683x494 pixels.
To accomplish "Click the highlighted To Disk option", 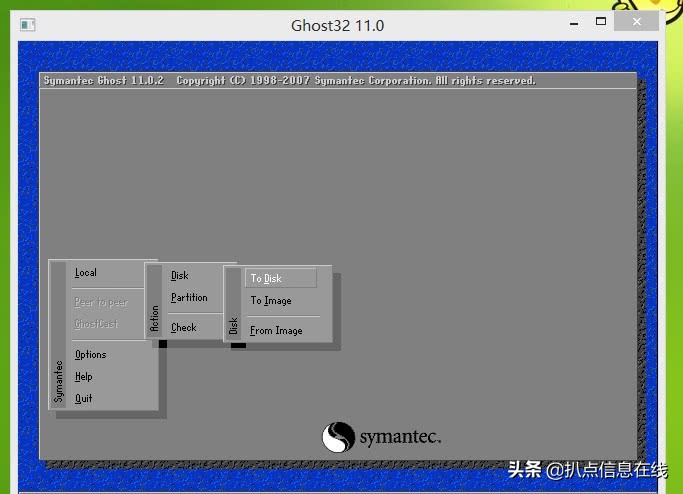I will (x=281, y=278).
